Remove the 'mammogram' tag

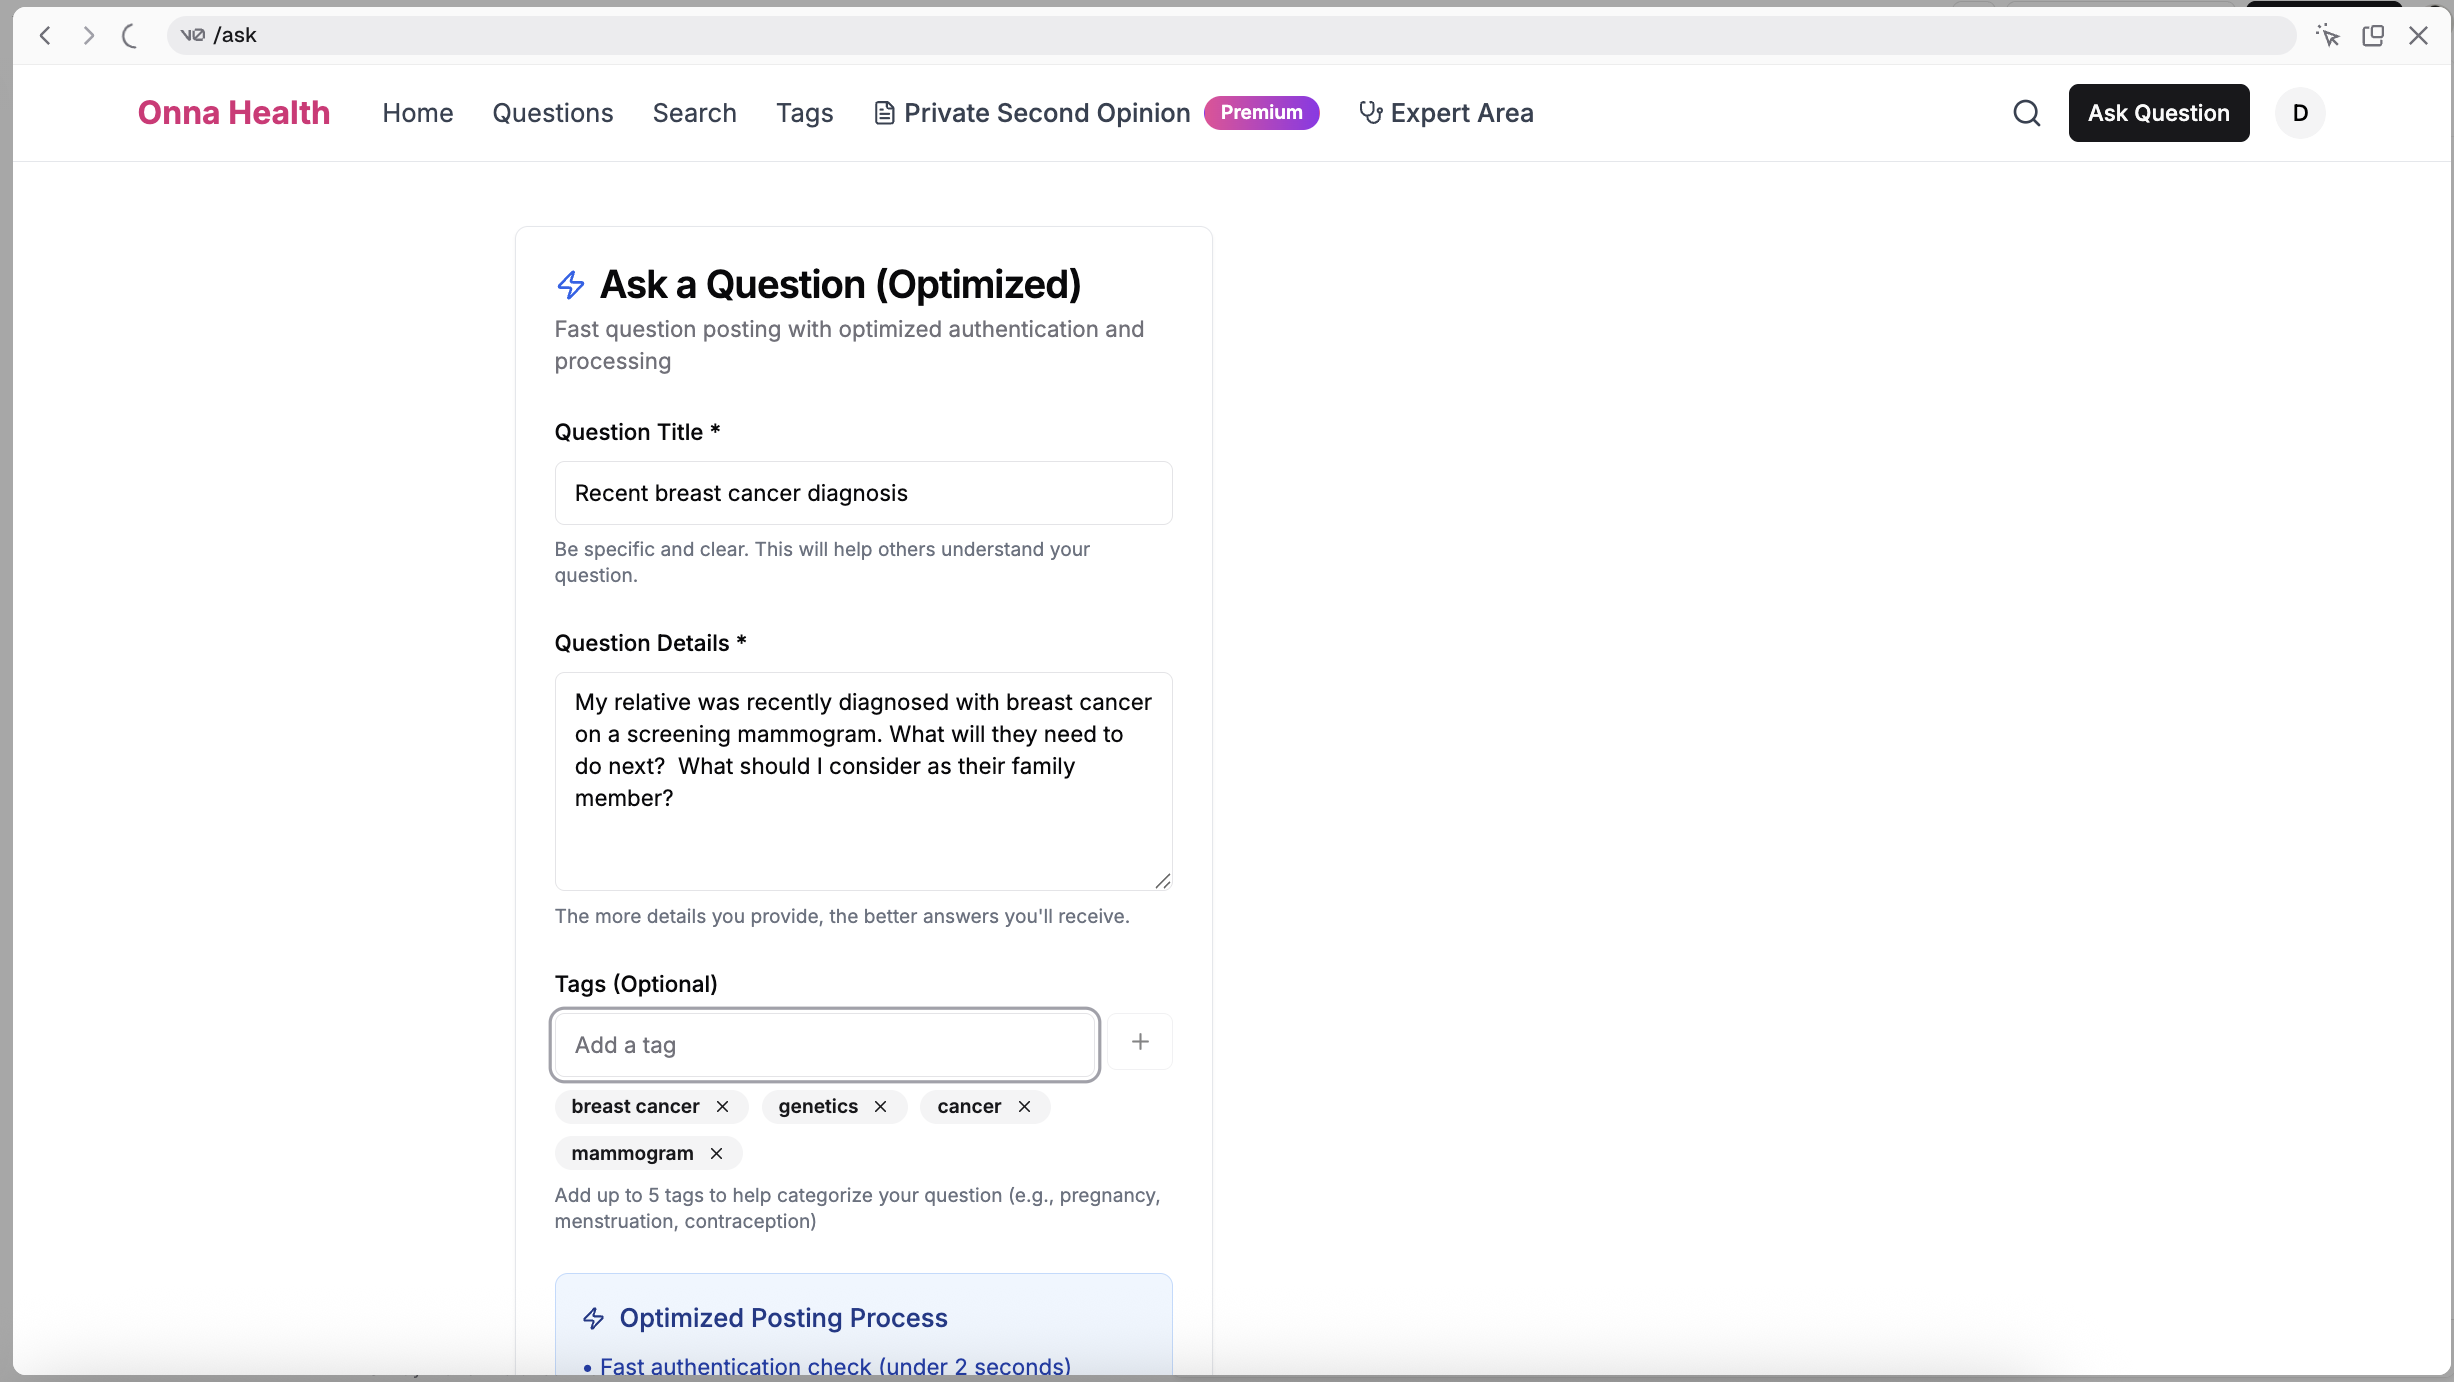click(x=716, y=1153)
